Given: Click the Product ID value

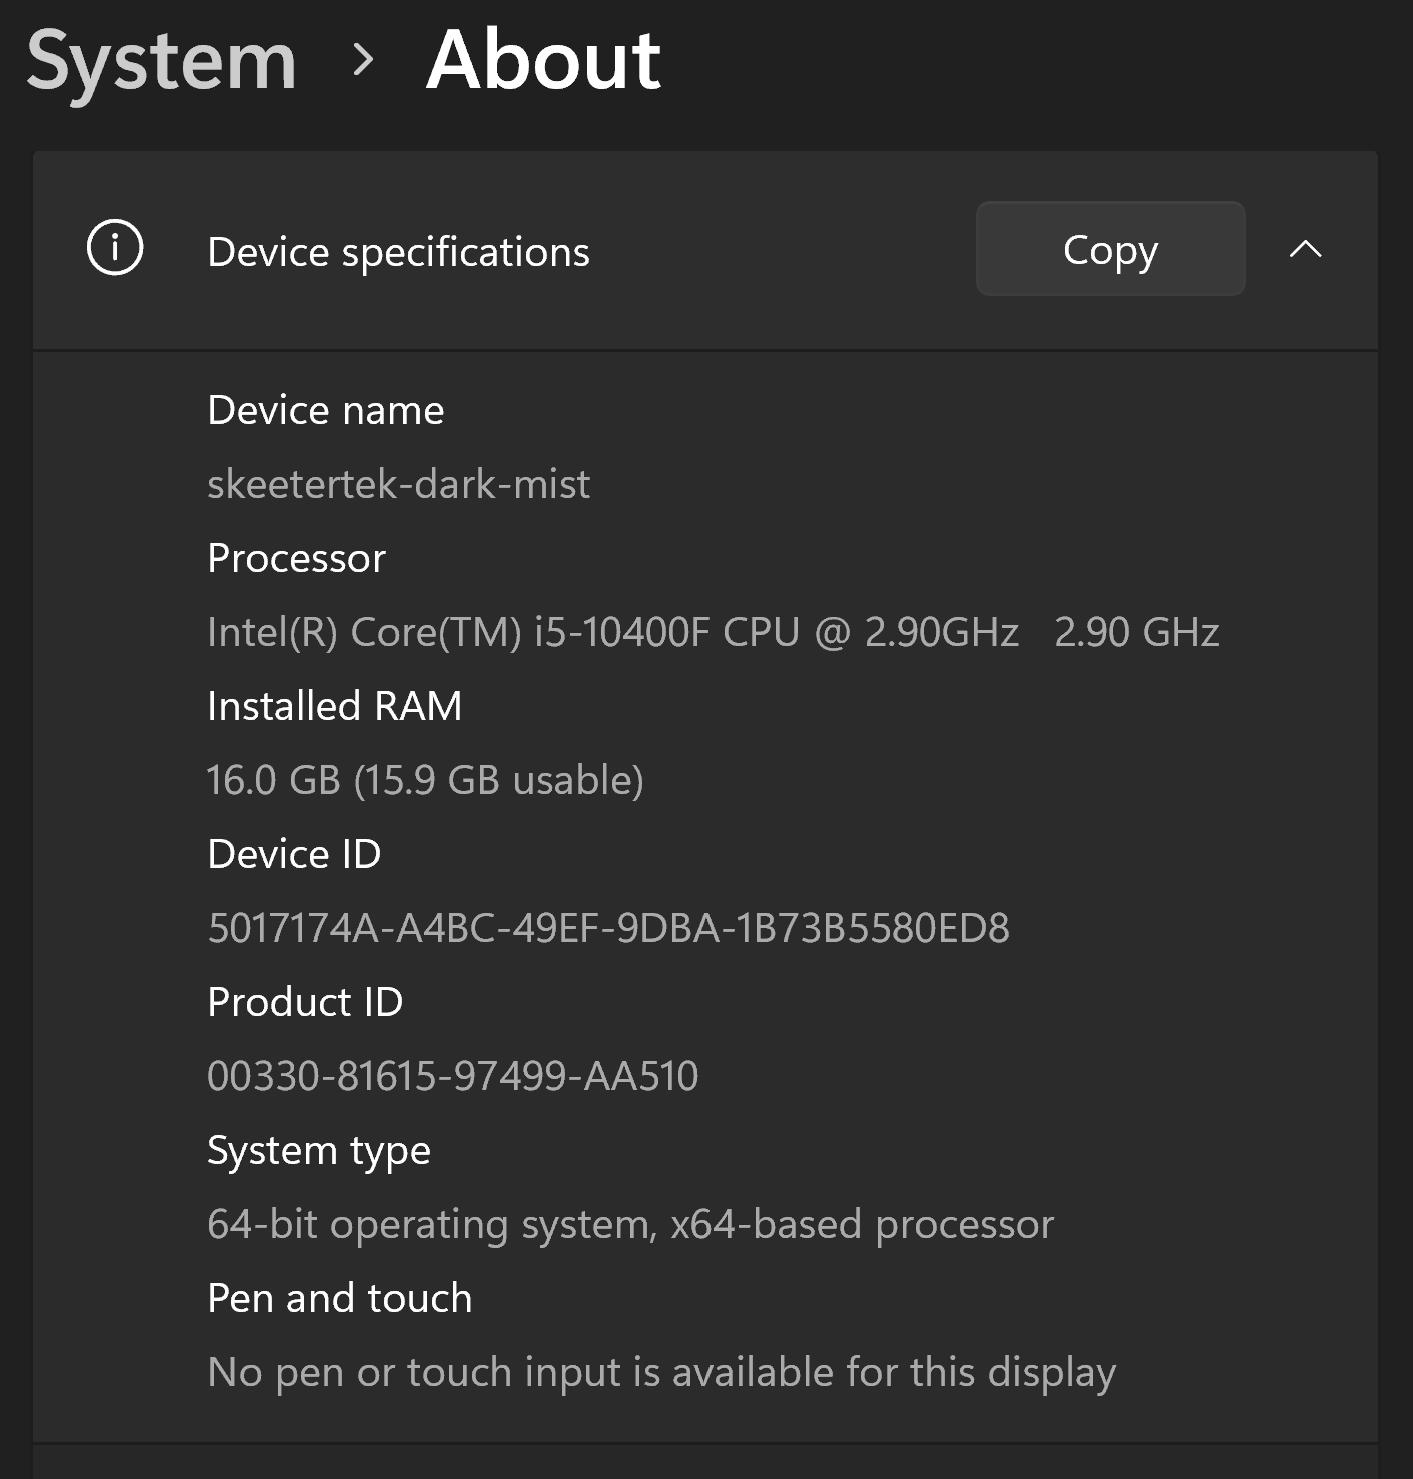Looking at the screenshot, I should [452, 1076].
